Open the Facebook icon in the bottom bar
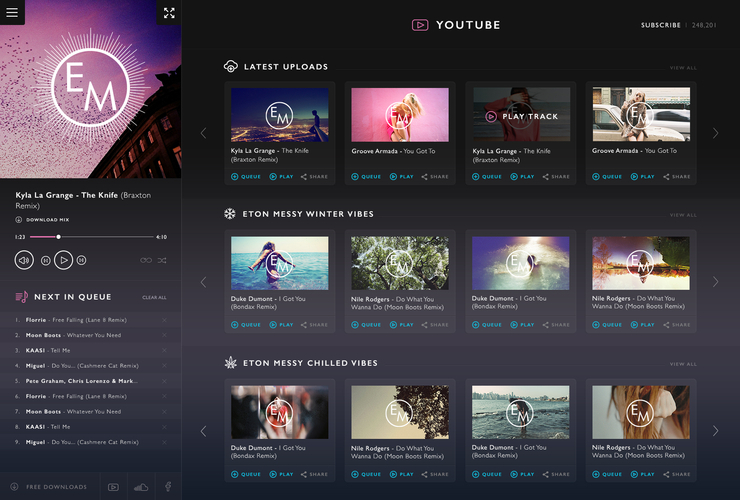 (x=168, y=486)
